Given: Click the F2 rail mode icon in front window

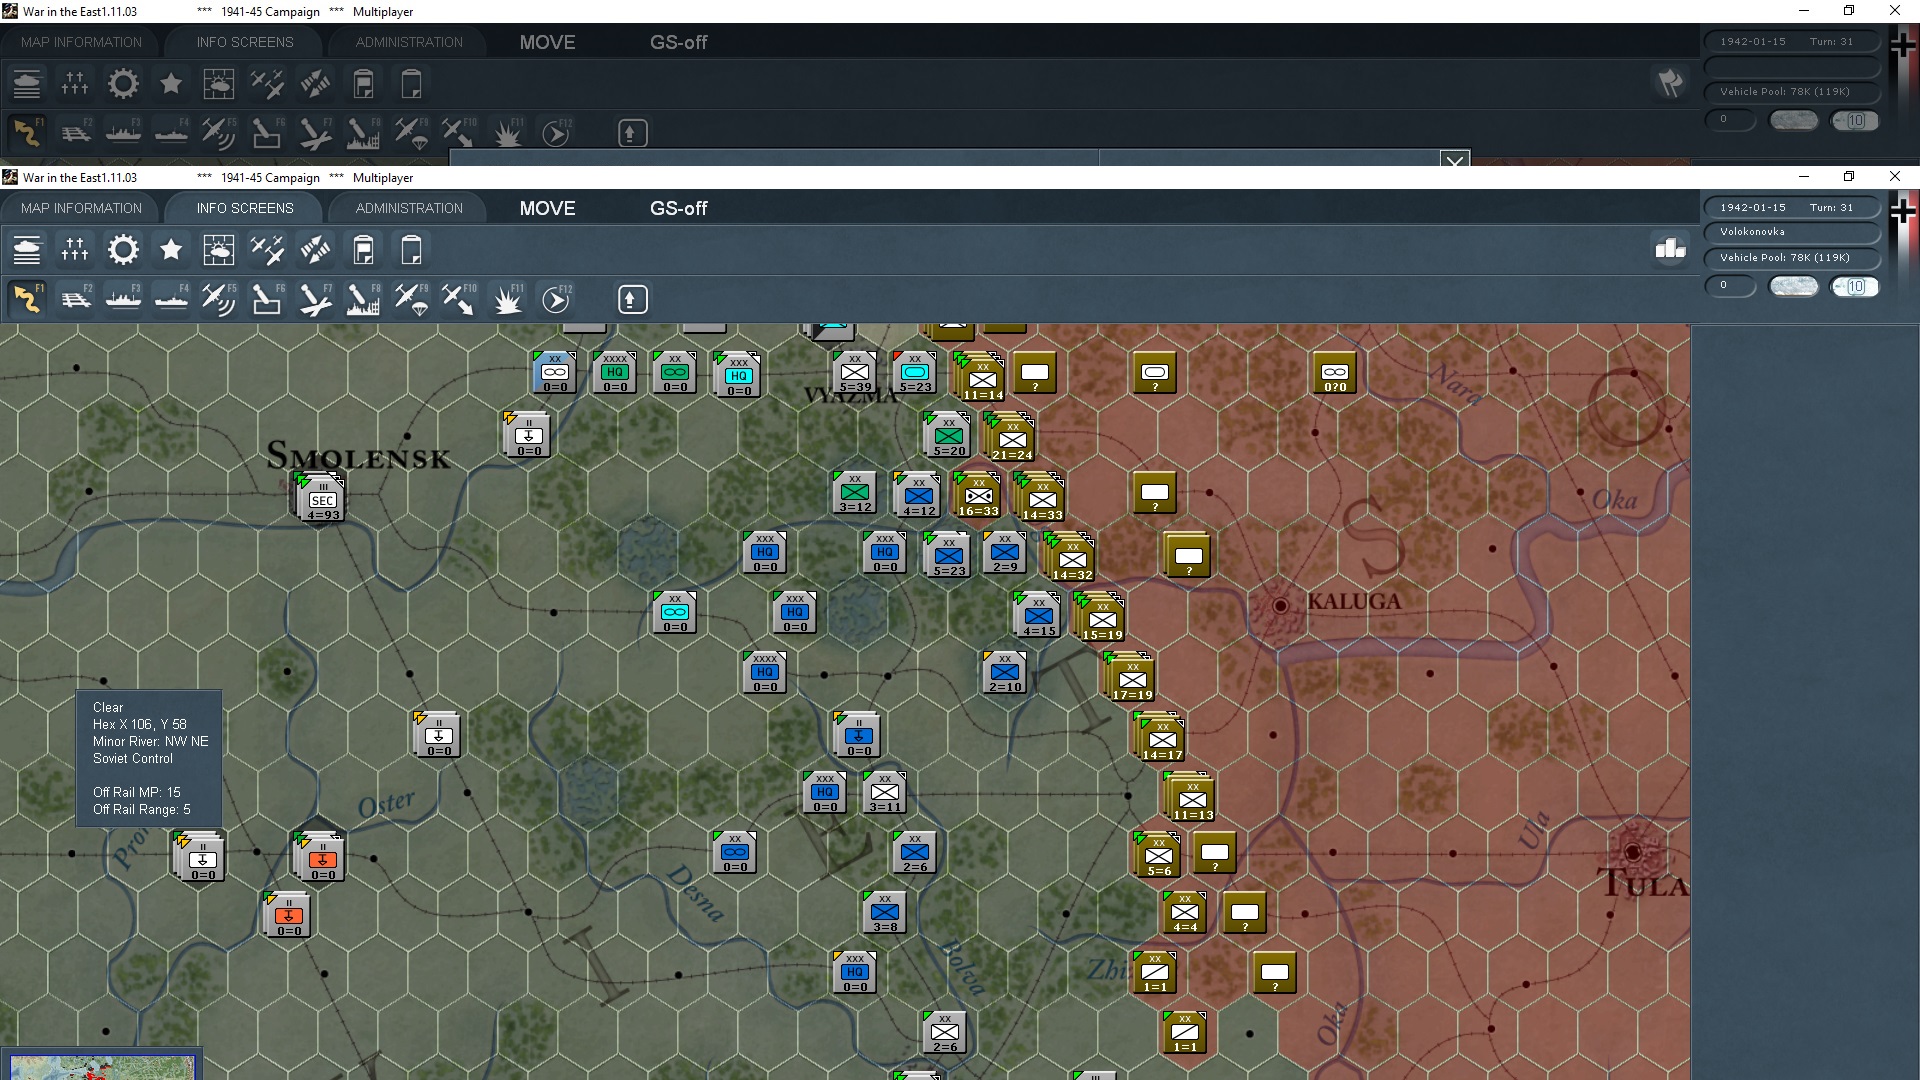Looking at the screenshot, I should (76, 299).
